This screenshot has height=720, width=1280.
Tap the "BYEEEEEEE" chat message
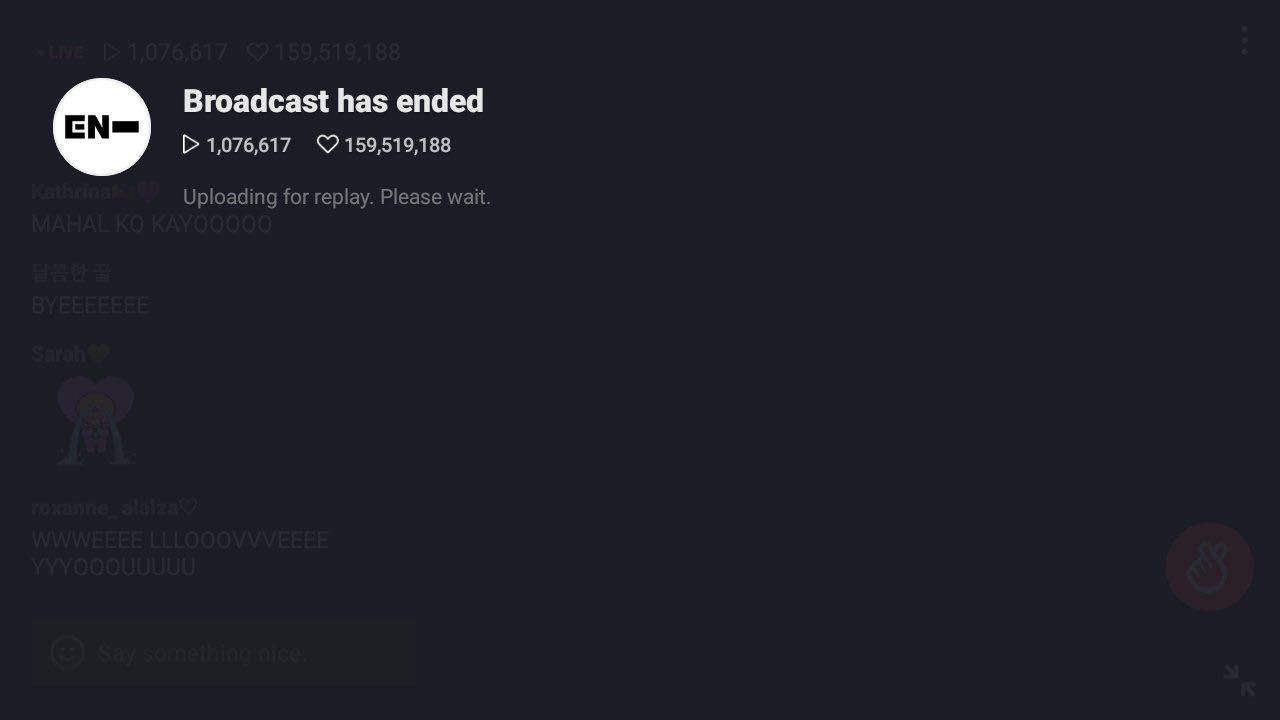[90, 305]
